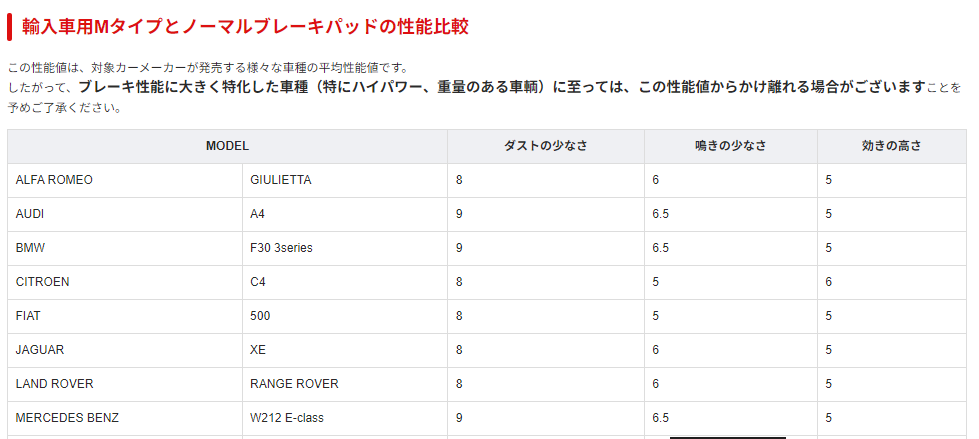The width and height of the screenshot is (979, 439).
Task: Select the MERCEDES BENZ cell
Action: point(67,418)
